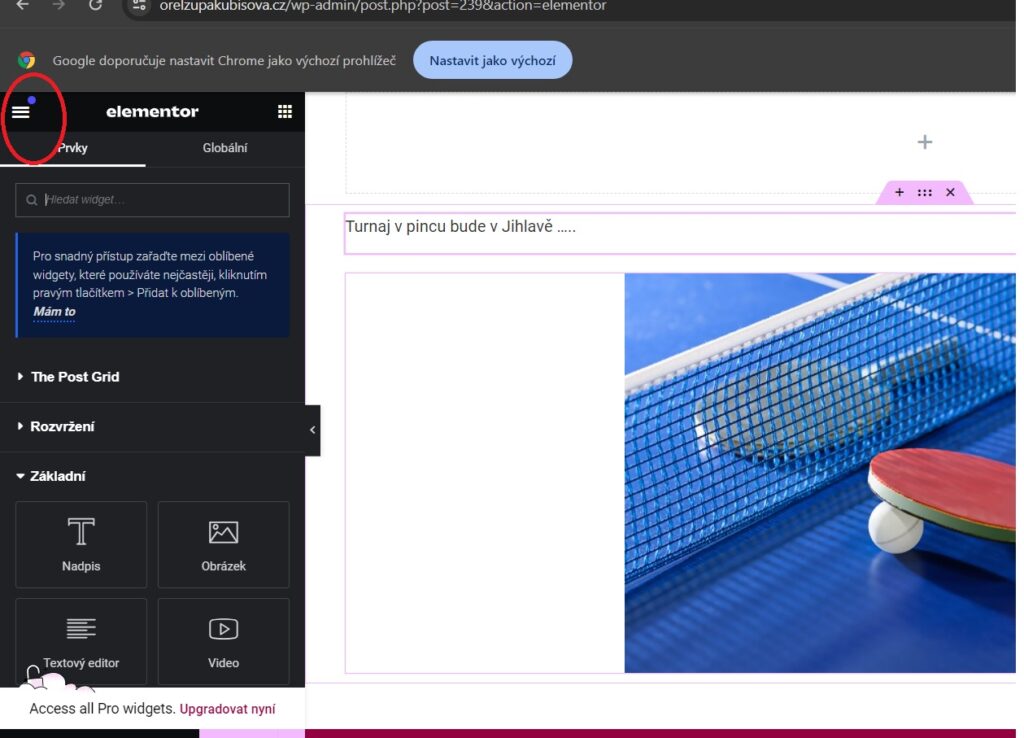Screen dimensions: 1024x738
Task: Click the Chrome logo in the info bar
Action: point(27,60)
